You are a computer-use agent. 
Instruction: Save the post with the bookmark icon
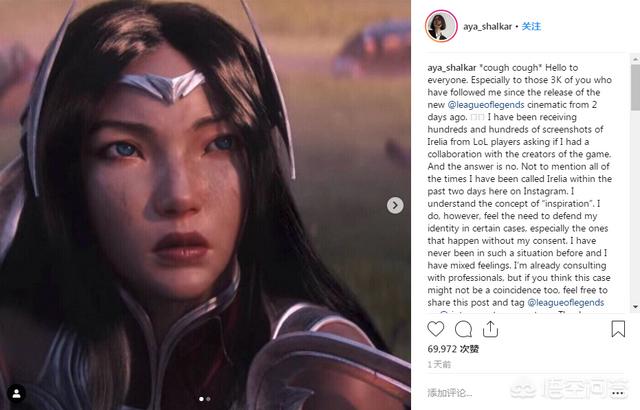[x=618, y=329]
